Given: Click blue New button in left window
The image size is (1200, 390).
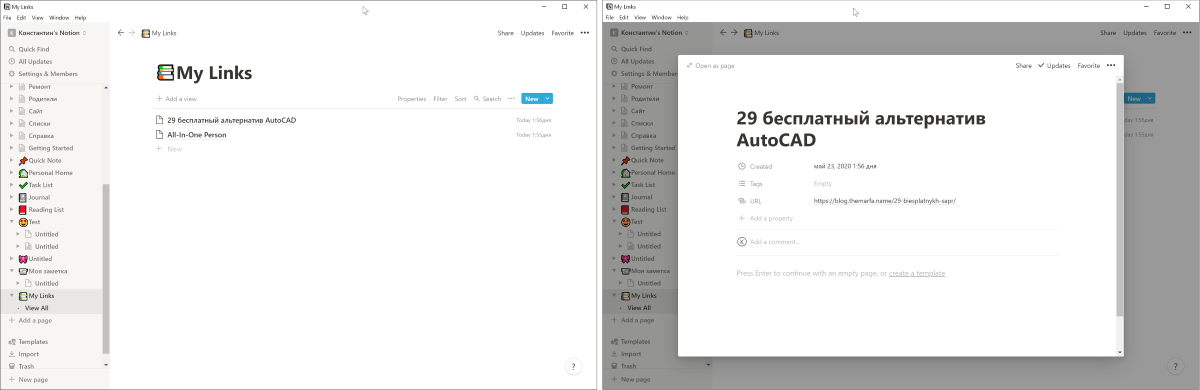Looking at the screenshot, I should tap(531, 99).
